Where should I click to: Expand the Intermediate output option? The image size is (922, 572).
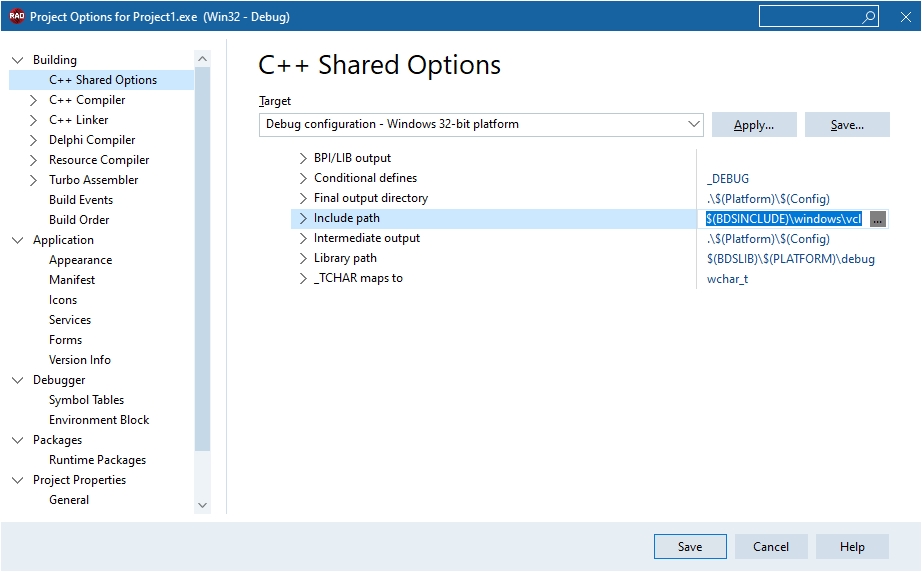(303, 238)
